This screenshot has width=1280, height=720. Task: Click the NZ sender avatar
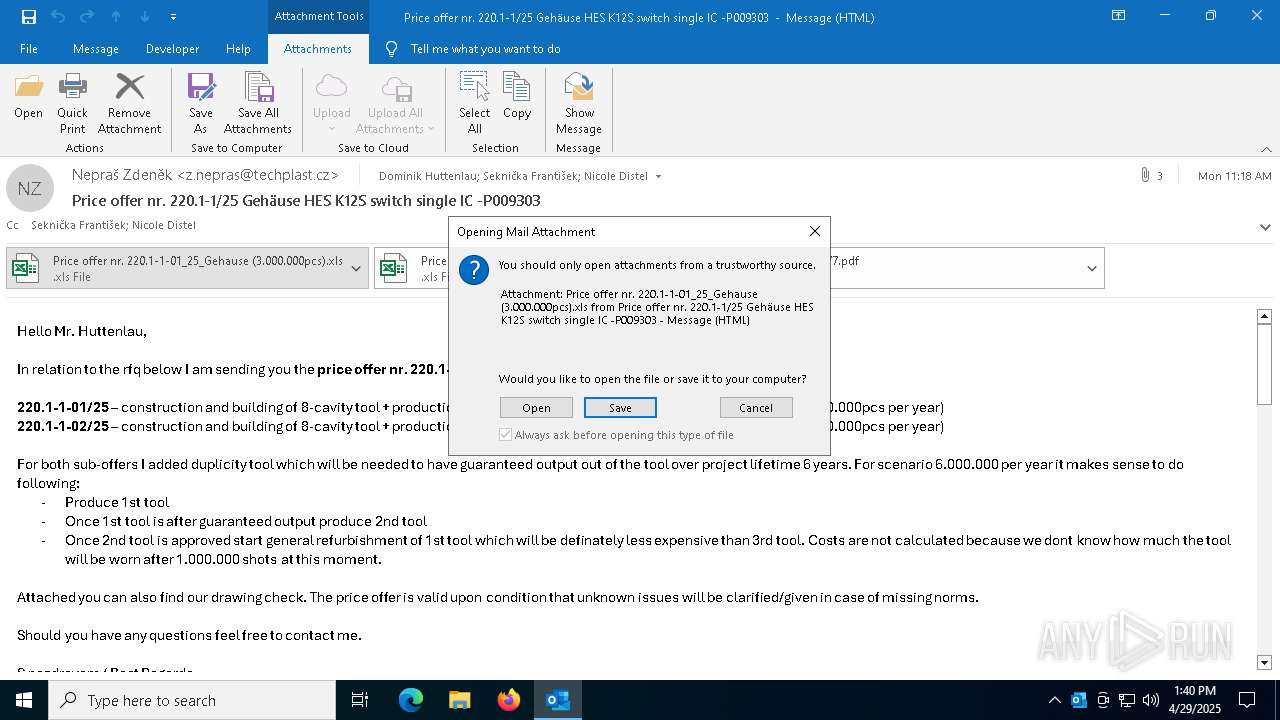coord(30,188)
